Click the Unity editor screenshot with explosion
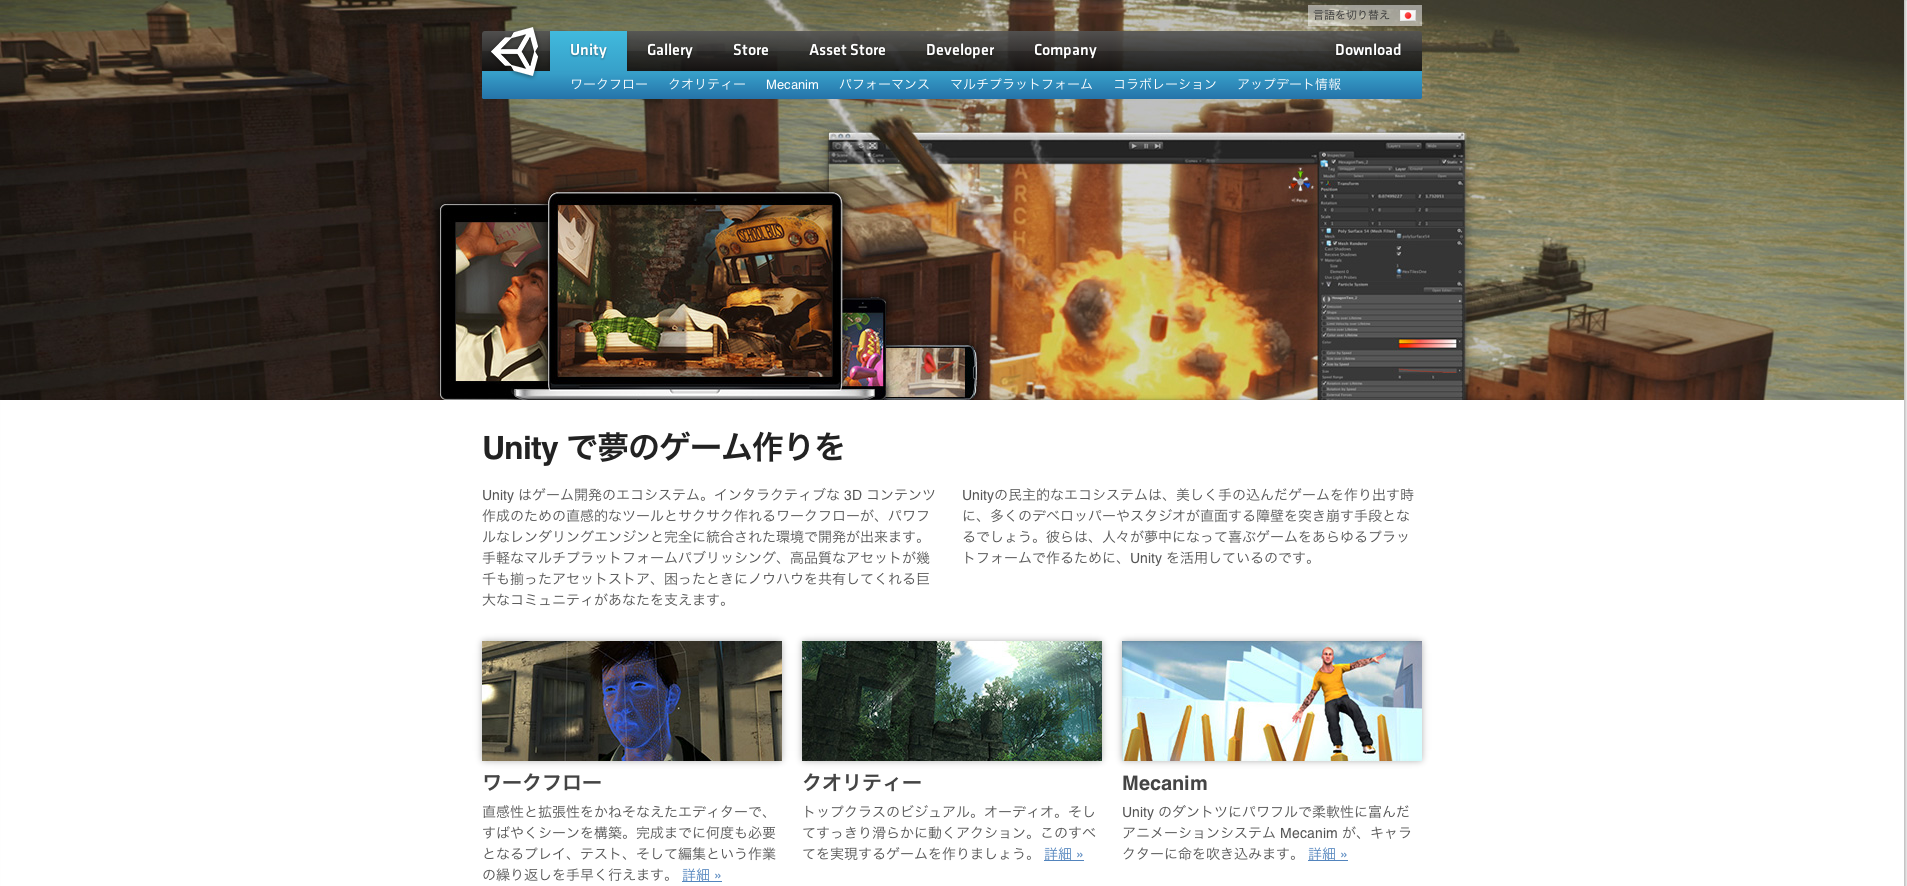 tap(1145, 267)
